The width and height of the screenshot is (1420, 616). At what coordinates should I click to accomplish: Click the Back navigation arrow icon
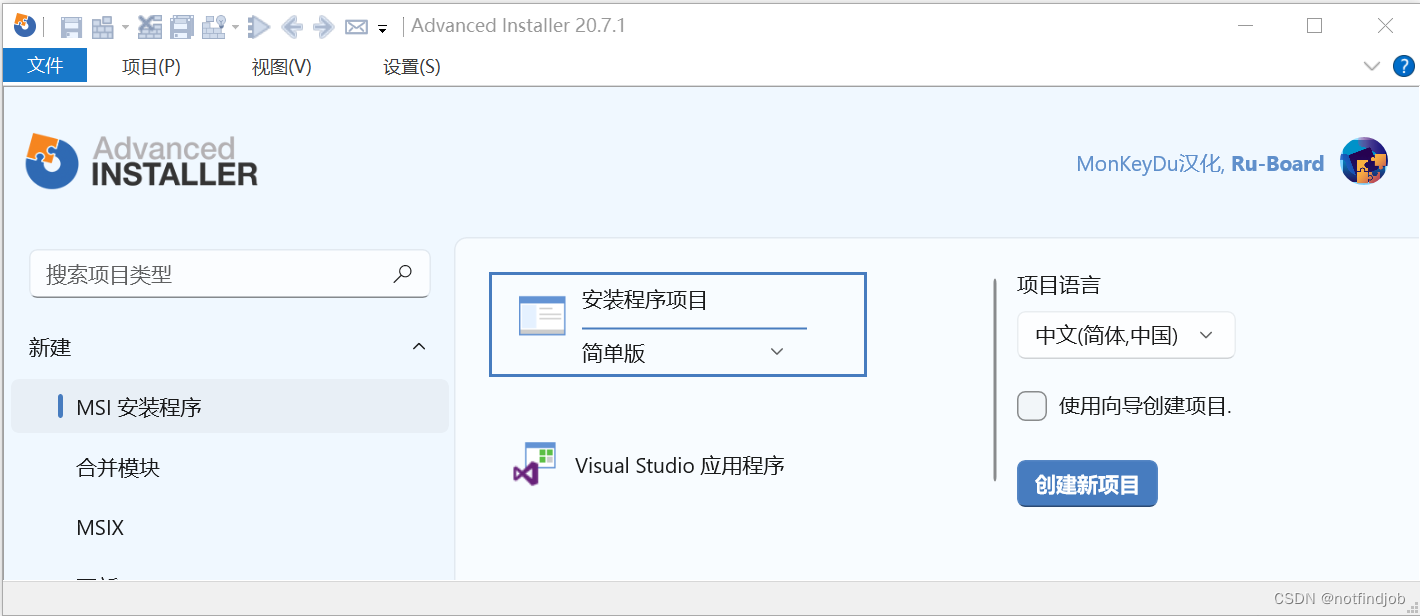[292, 26]
